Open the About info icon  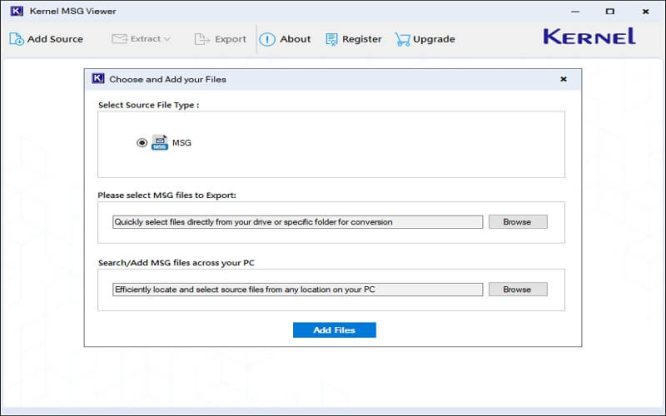[x=267, y=39]
